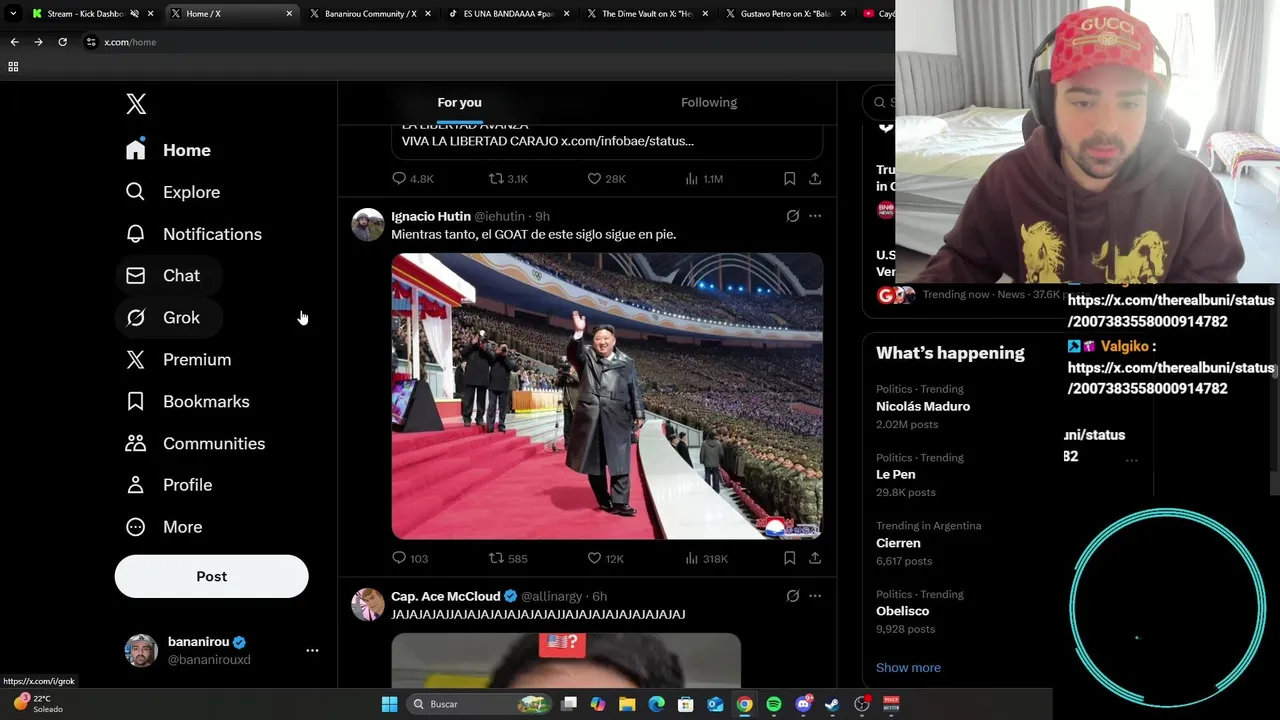Switch to Stream - Kick Dashboard tab
This screenshot has width=1280, height=720.
pyautogui.click(x=92, y=14)
